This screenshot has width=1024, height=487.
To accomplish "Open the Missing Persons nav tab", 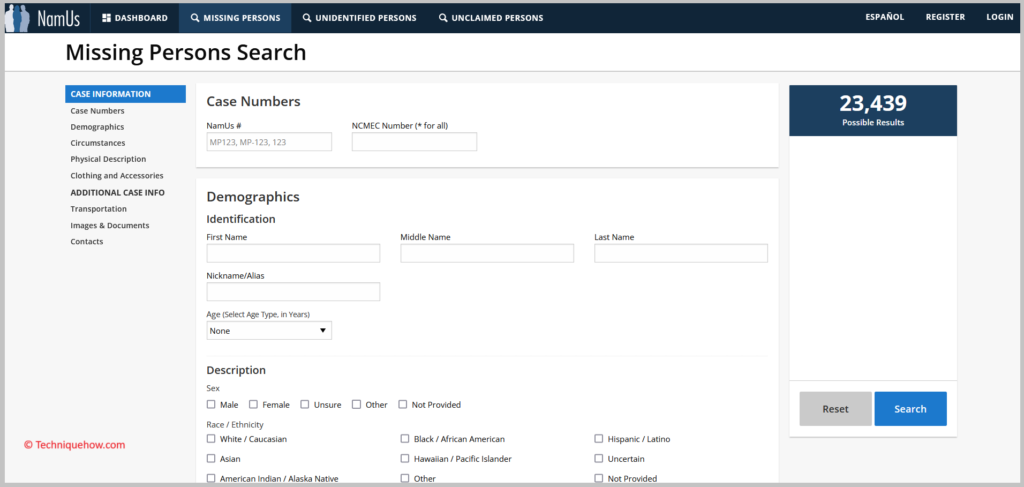I will pyautogui.click(x=235, y=18).
